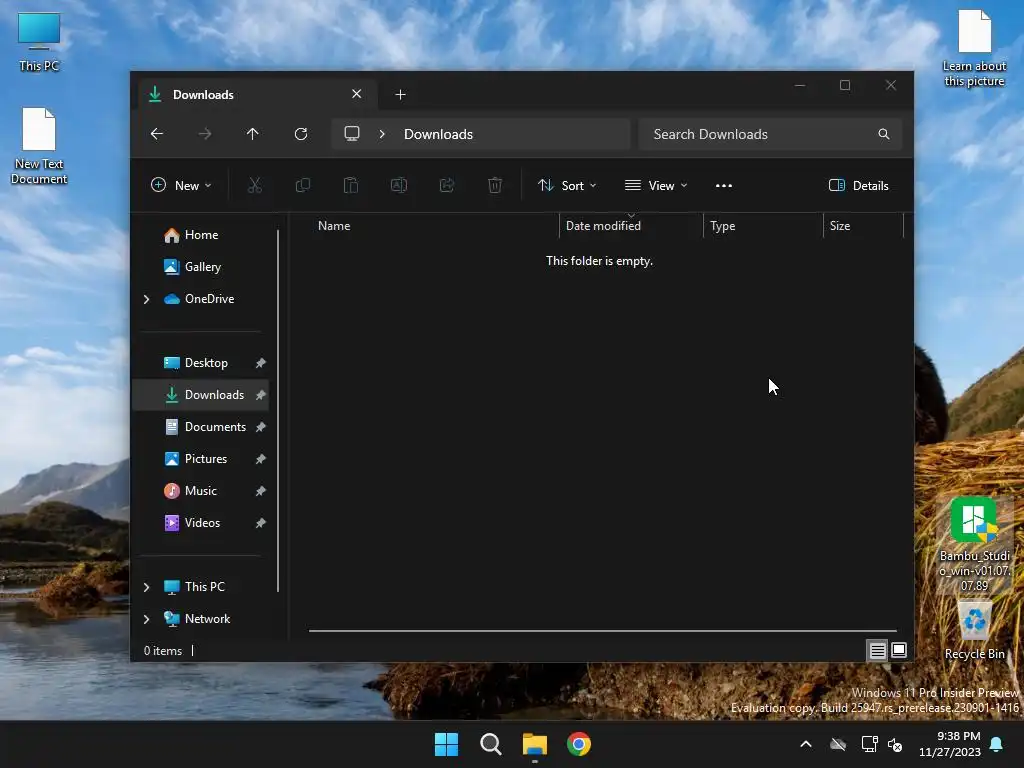This screenshot has height=768, width=1024.
Task: Open the New item dropdown
Action: tap(181, 185)
